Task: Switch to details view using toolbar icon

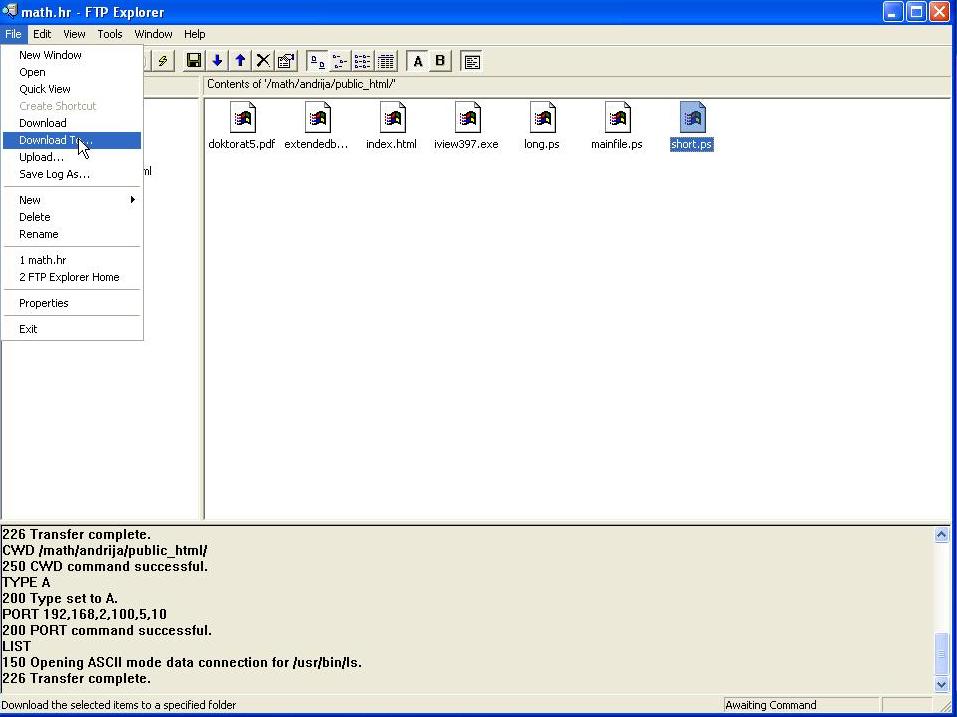Action: pyautogui.click(x=386, y=61)
